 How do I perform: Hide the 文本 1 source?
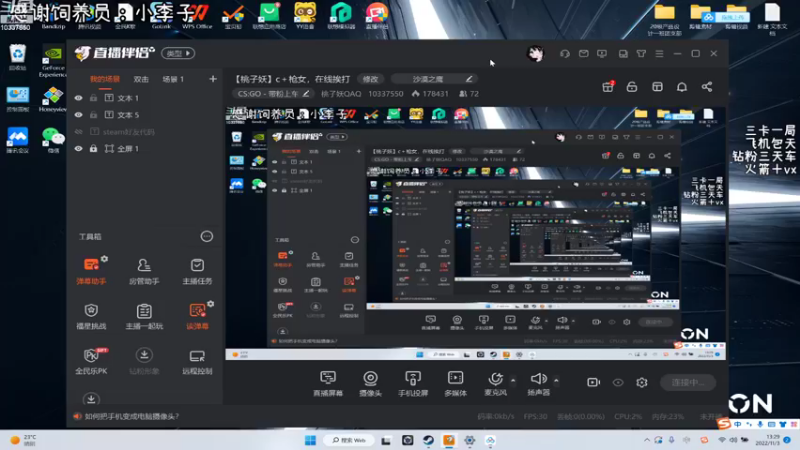click(79, 98)
